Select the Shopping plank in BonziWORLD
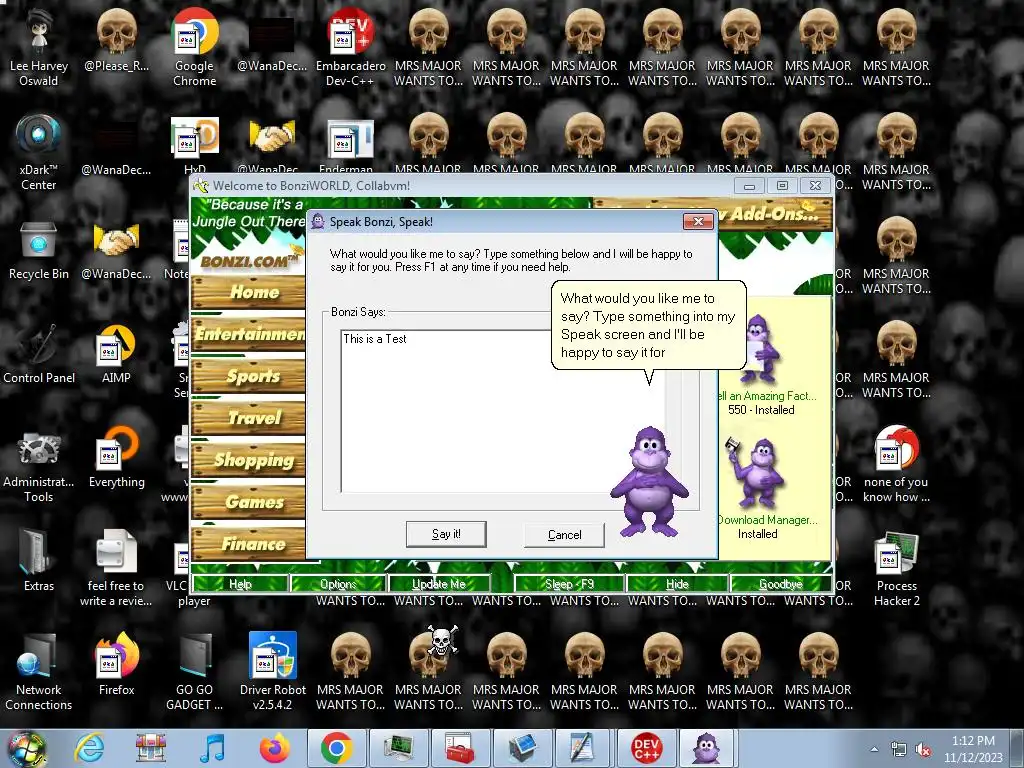 [248, 460]
